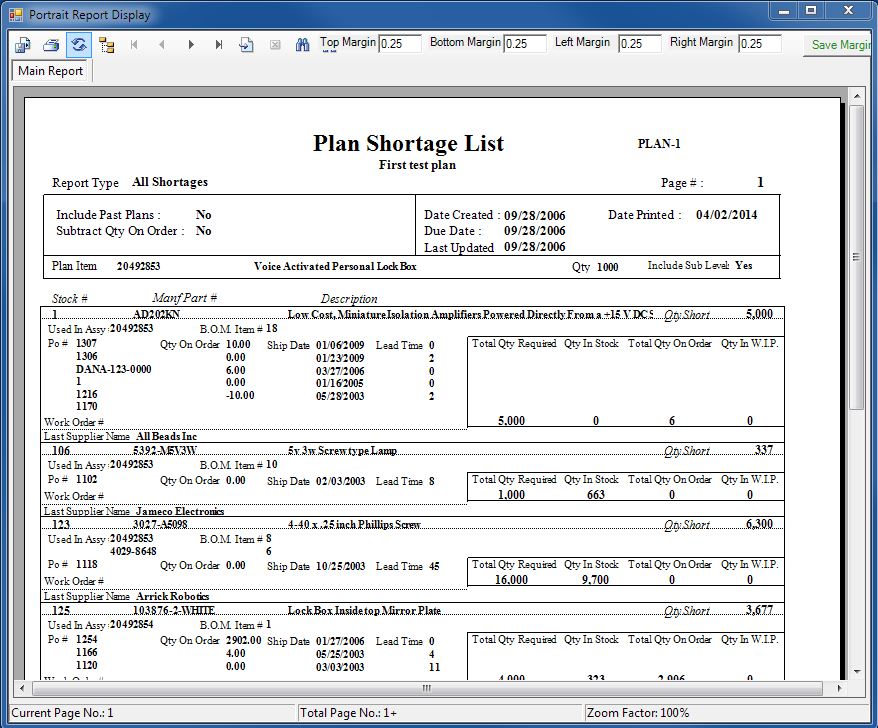
Task: Go to the next page arrow
Action: coord(191,45)
